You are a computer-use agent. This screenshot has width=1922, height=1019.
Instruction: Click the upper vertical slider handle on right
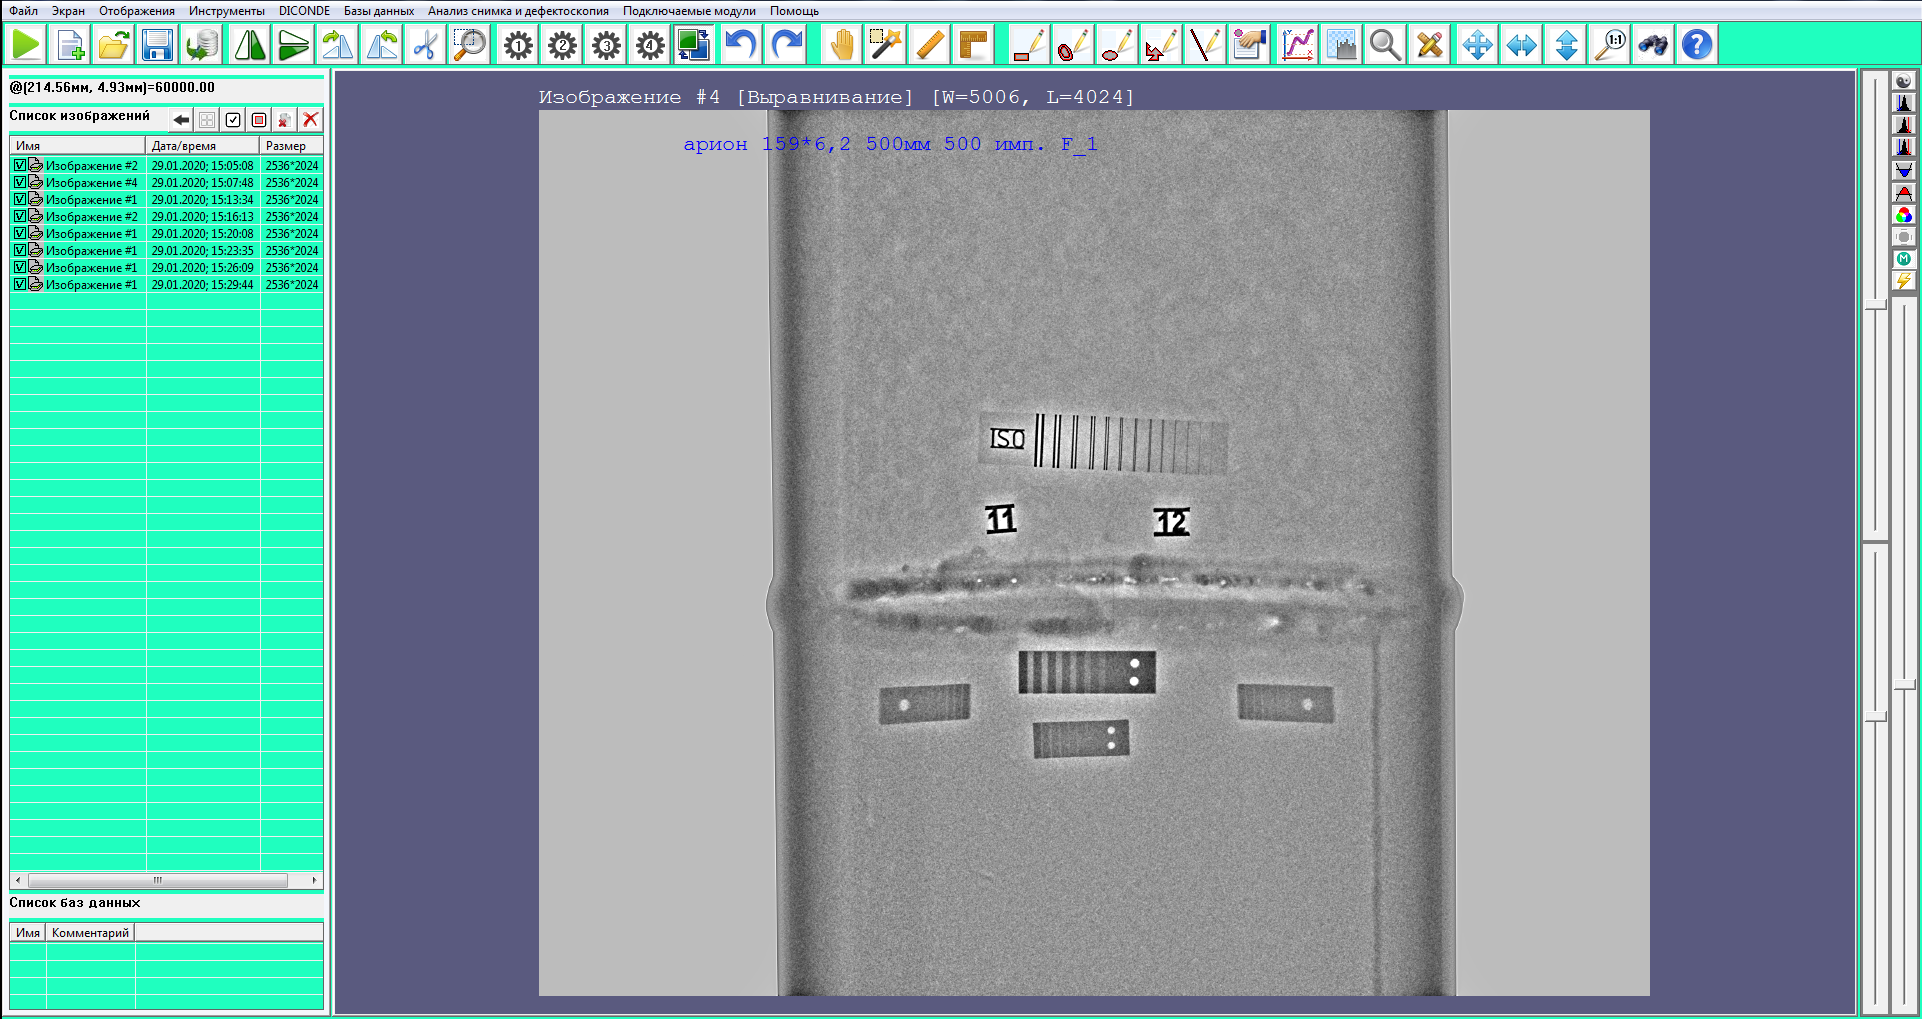click(x=1876, y=304)
